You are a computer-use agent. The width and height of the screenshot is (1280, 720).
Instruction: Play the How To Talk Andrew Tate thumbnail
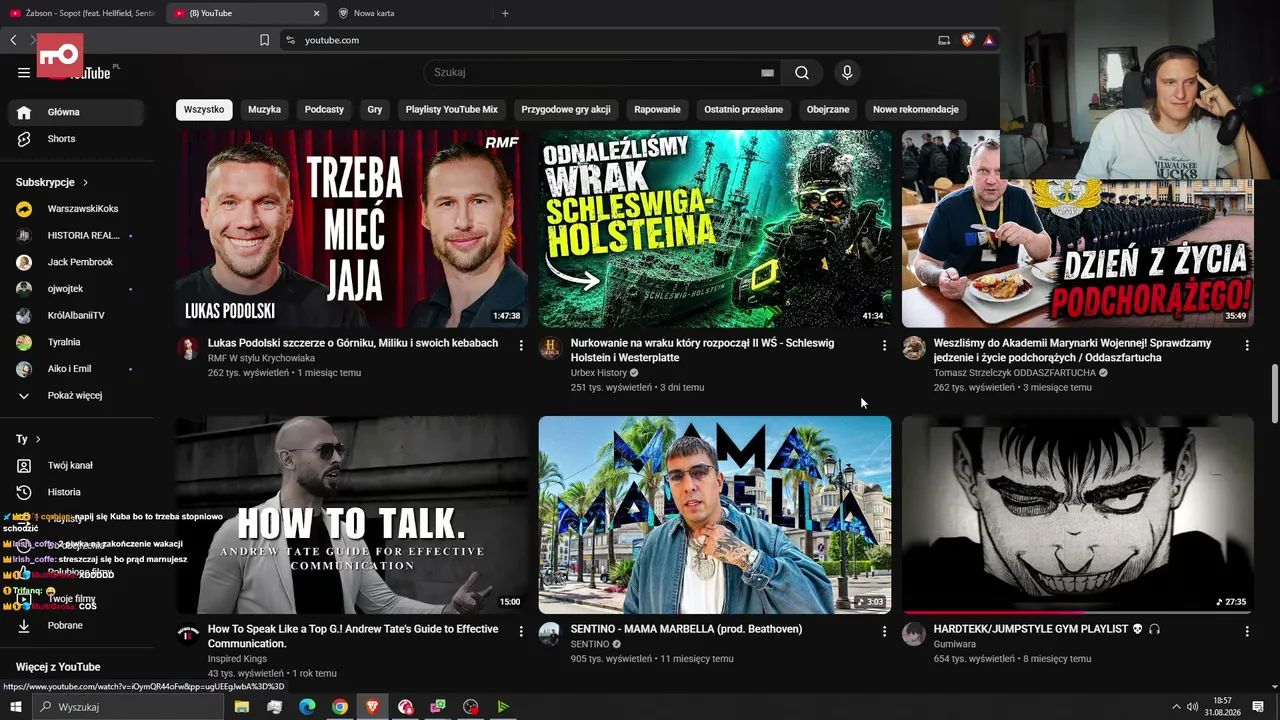click(x=352, y=515)
